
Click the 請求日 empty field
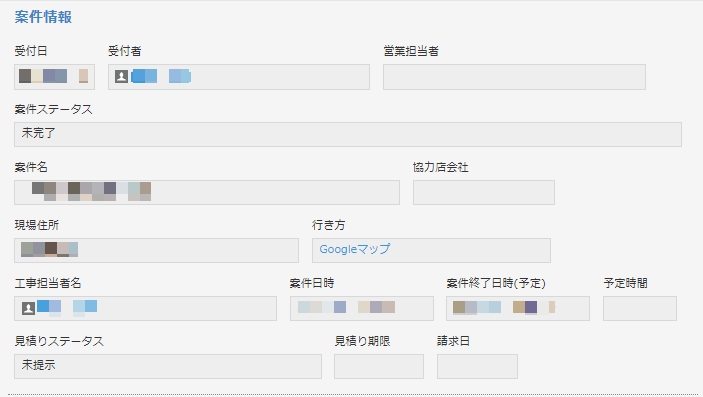click(477, 366)
